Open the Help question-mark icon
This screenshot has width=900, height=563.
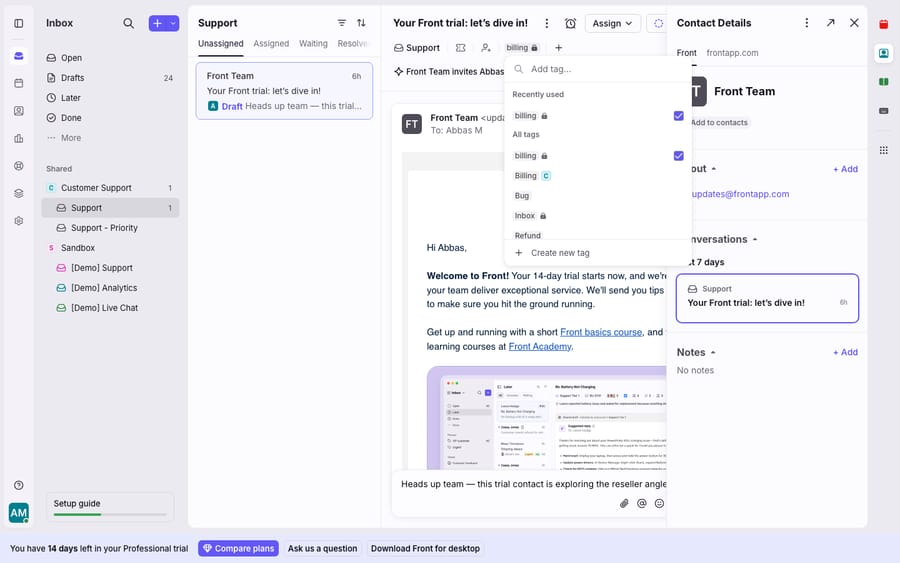(18, 486)
